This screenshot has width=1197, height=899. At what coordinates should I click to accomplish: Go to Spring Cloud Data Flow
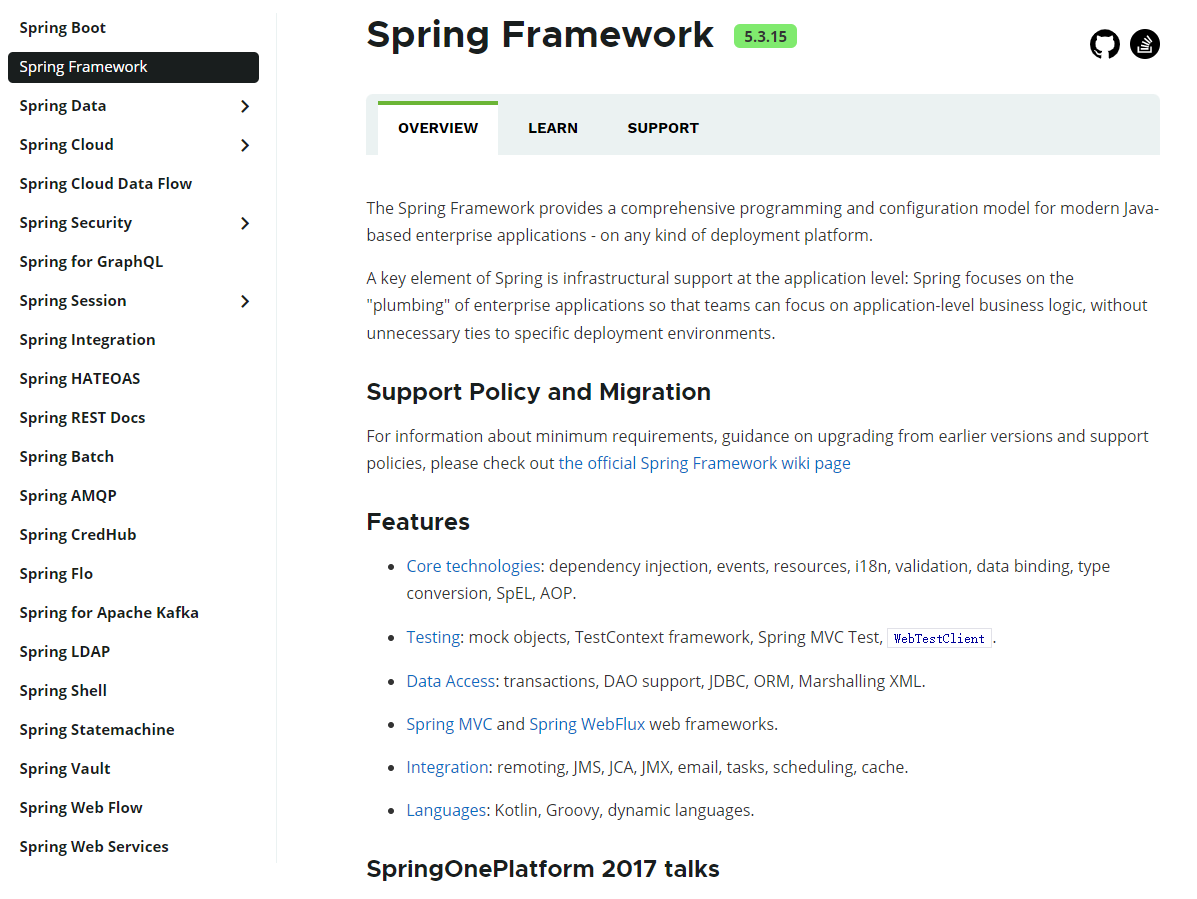(x=105, y=184)
